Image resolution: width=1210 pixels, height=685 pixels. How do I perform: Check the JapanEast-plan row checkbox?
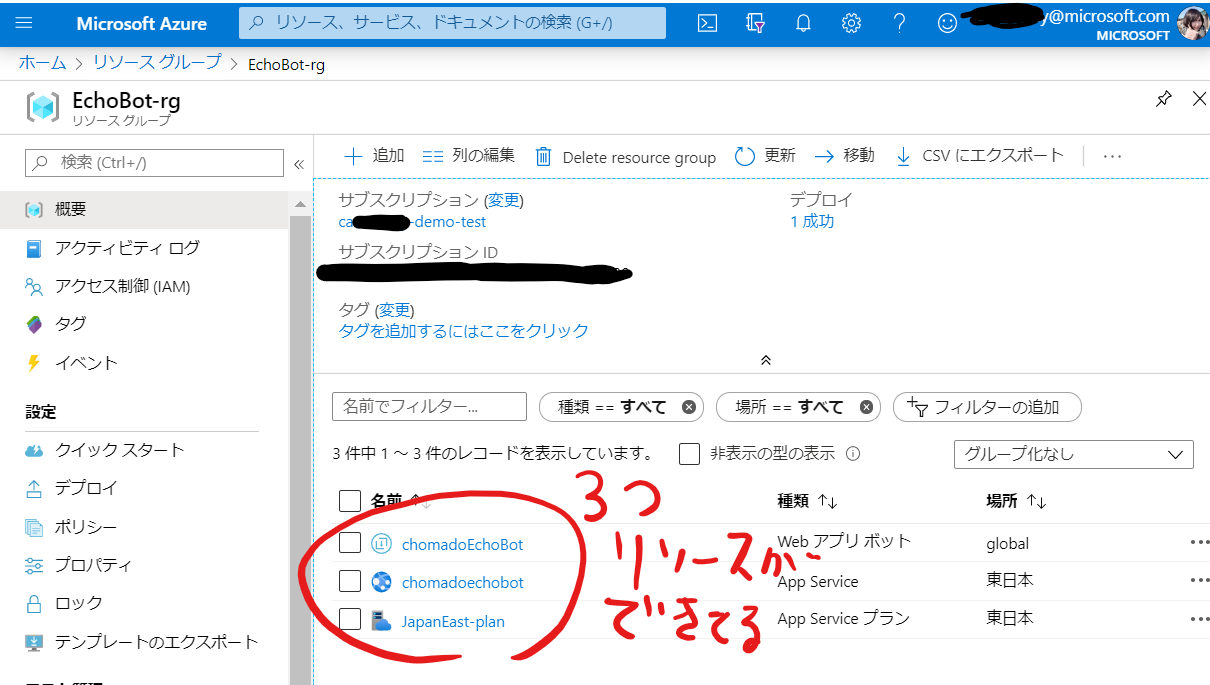click(x=349, y=620)
